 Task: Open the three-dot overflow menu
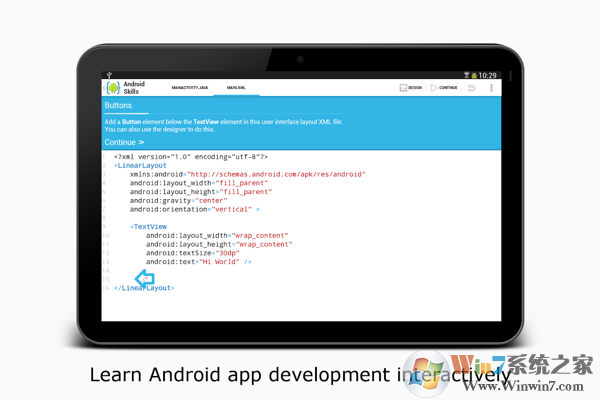click(491, 88)
